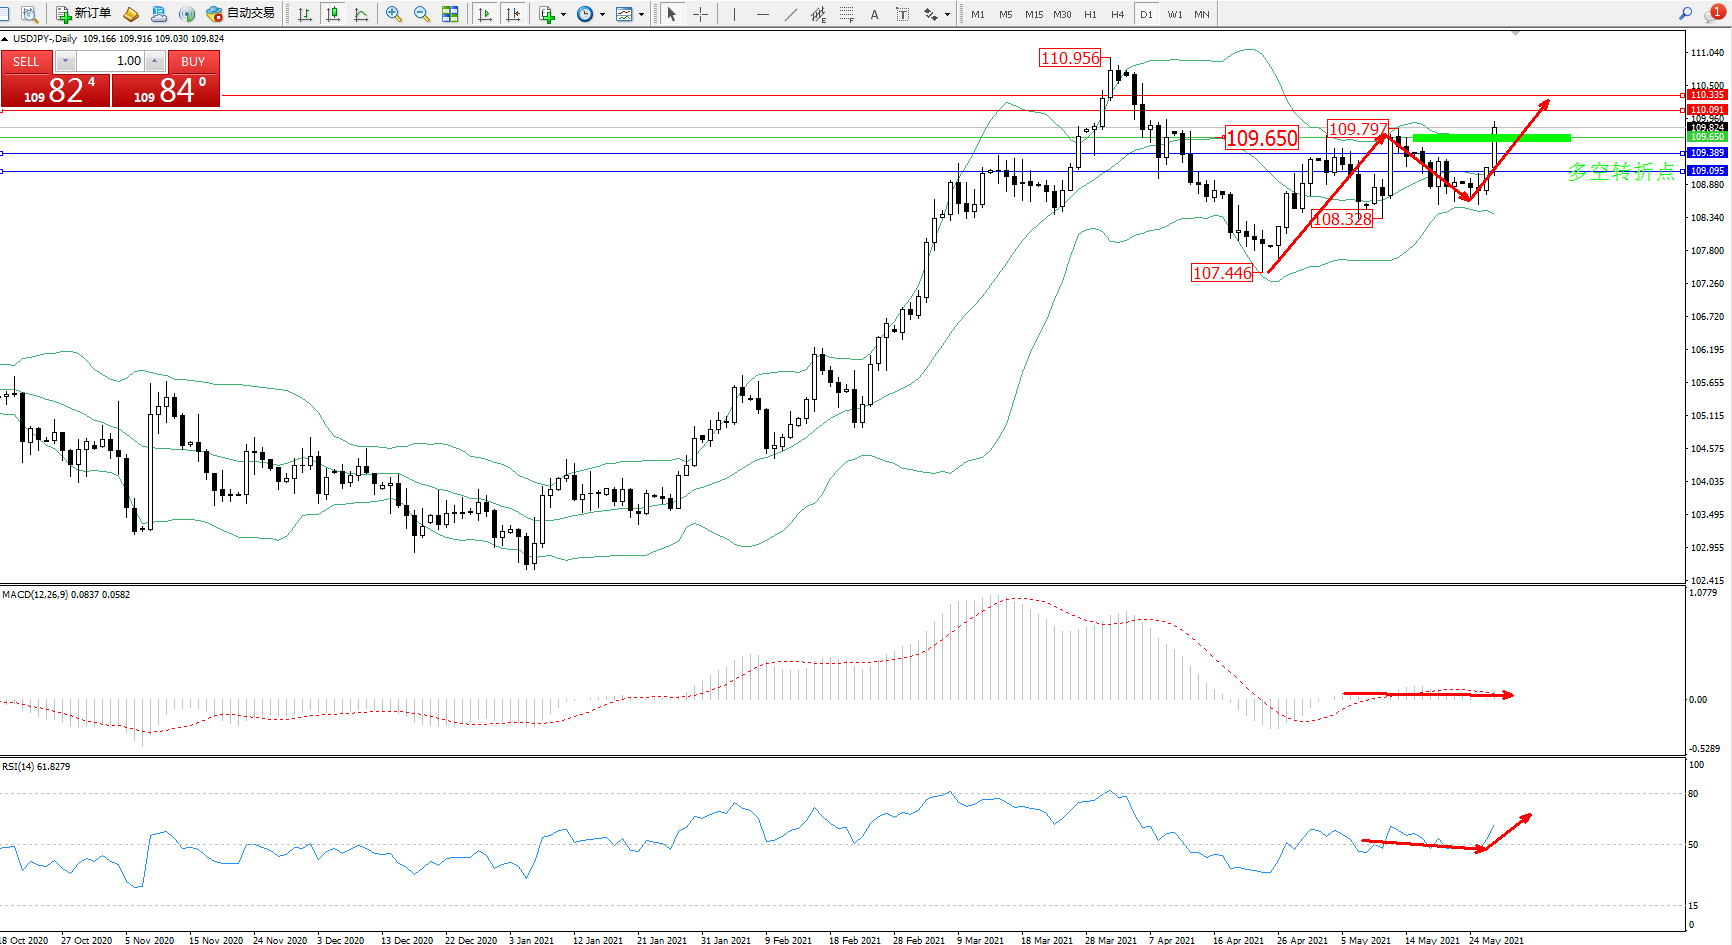Open the search magnifier icon
Screen dimensions: 1732x945
[1685, 14]
